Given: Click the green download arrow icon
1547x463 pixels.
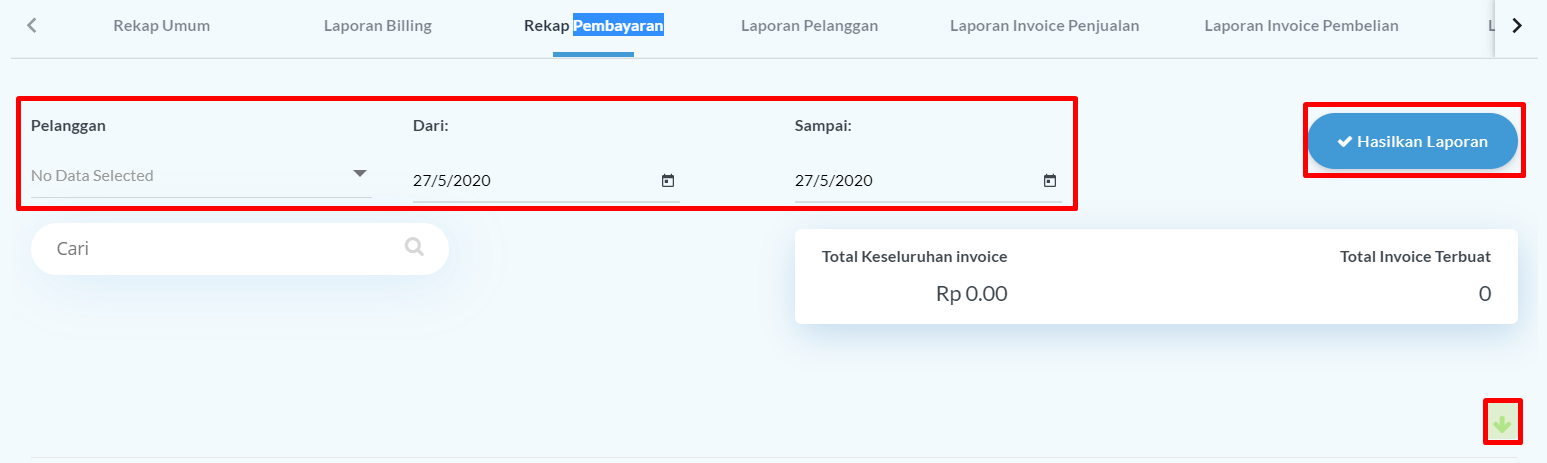Looking at the screenshot, I should click(x=1502, y=424).
